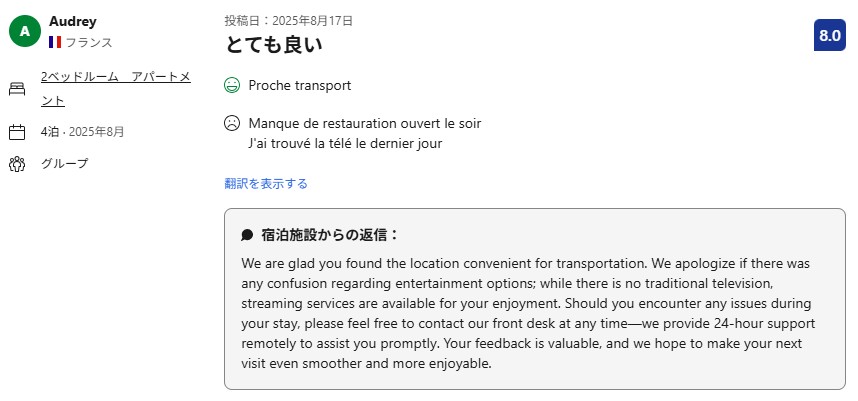The width and height of the screenshot is (858, 401).
Task: Click the sad face icon
Action: click(232, 124)
